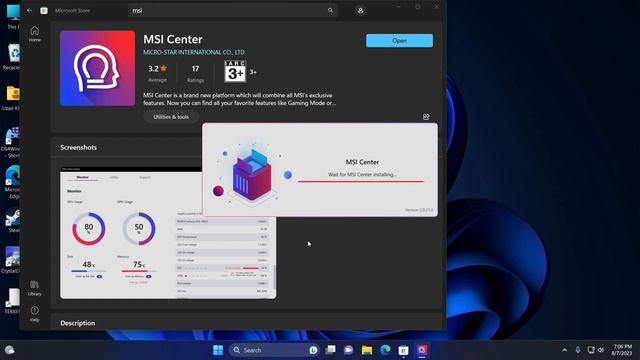Click the 'Wait for MSI Center installing...' text
The height and width of the screenshot is (360, 640).
362,174
